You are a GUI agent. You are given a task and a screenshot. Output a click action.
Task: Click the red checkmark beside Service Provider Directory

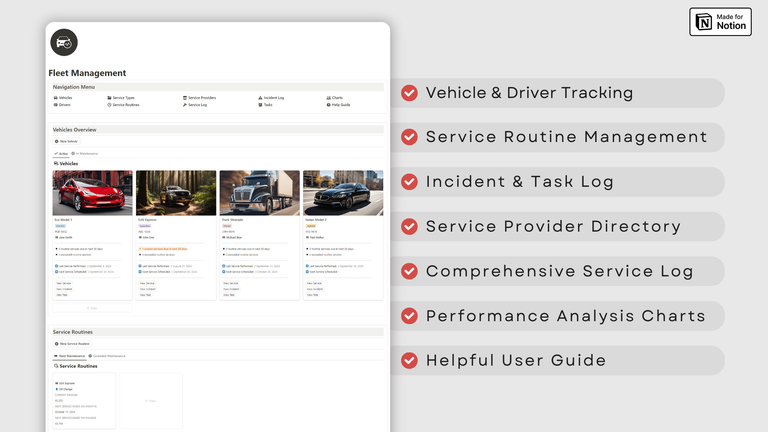click(x=409, y=226)
